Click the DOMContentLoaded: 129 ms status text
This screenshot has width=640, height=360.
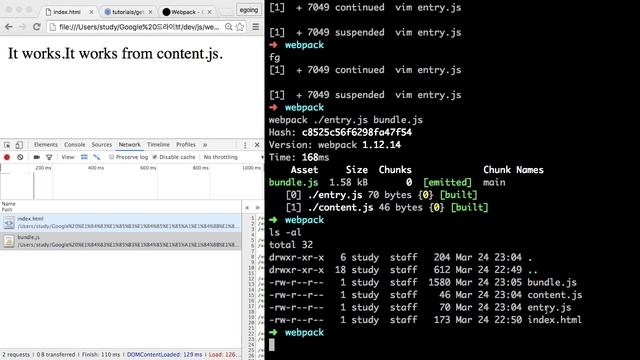(x=164, y=355)
